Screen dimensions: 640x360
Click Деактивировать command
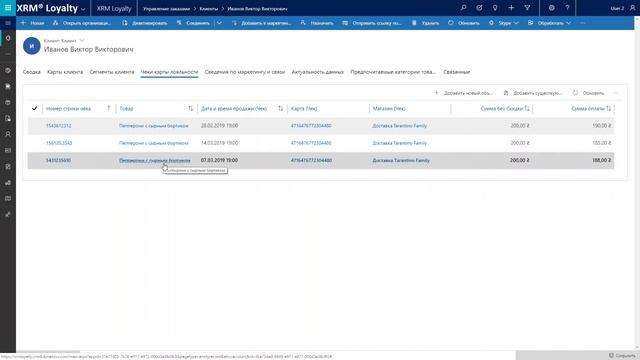(144, 23)
